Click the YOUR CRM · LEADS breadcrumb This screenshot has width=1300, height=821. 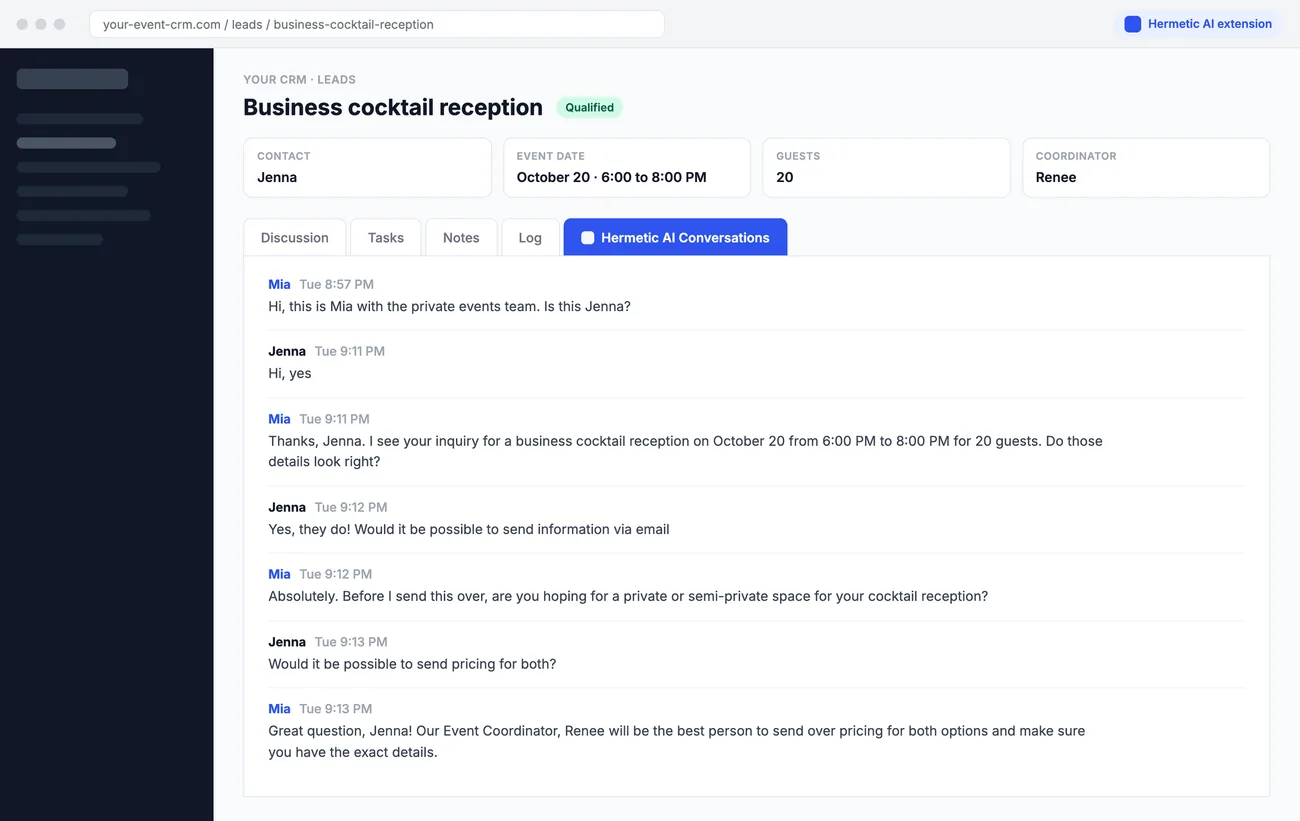coord(299,80)
